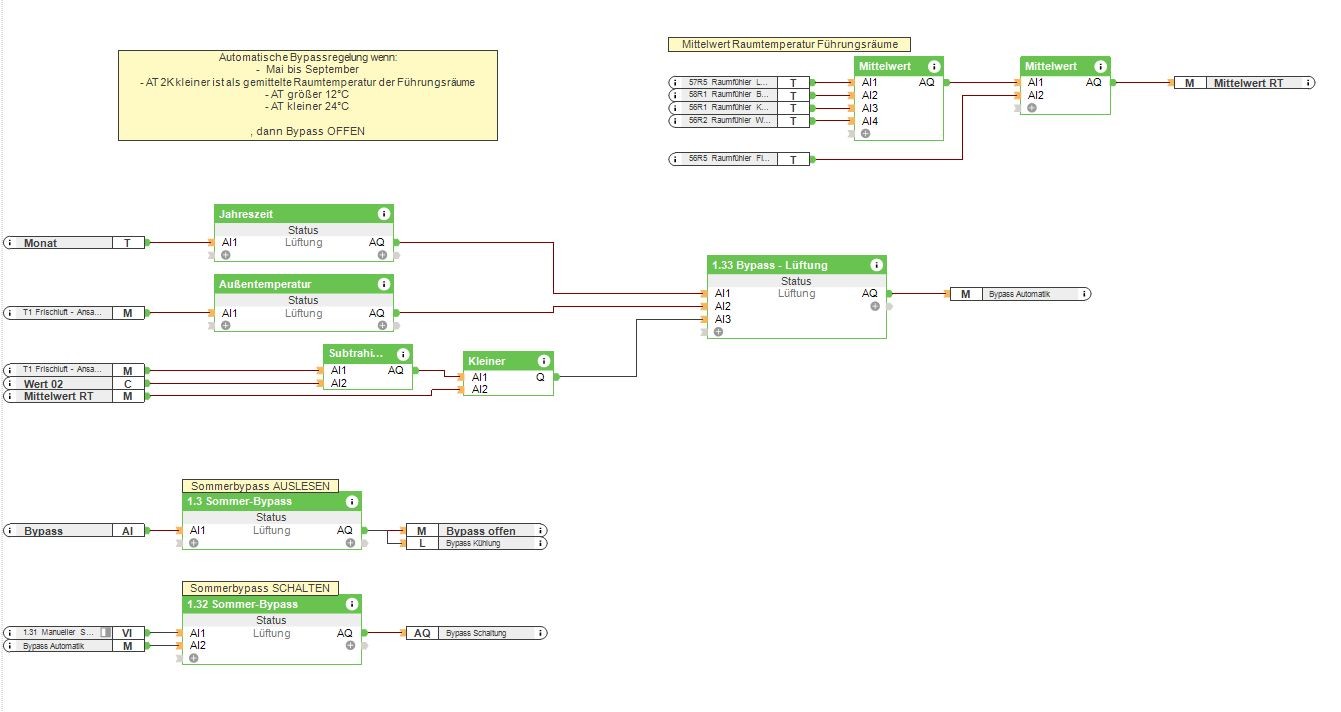Viewport: 1341px width, 712px height.
Task: Select the Bypass Schaltung AQ output
Action: tap(476, 633)
